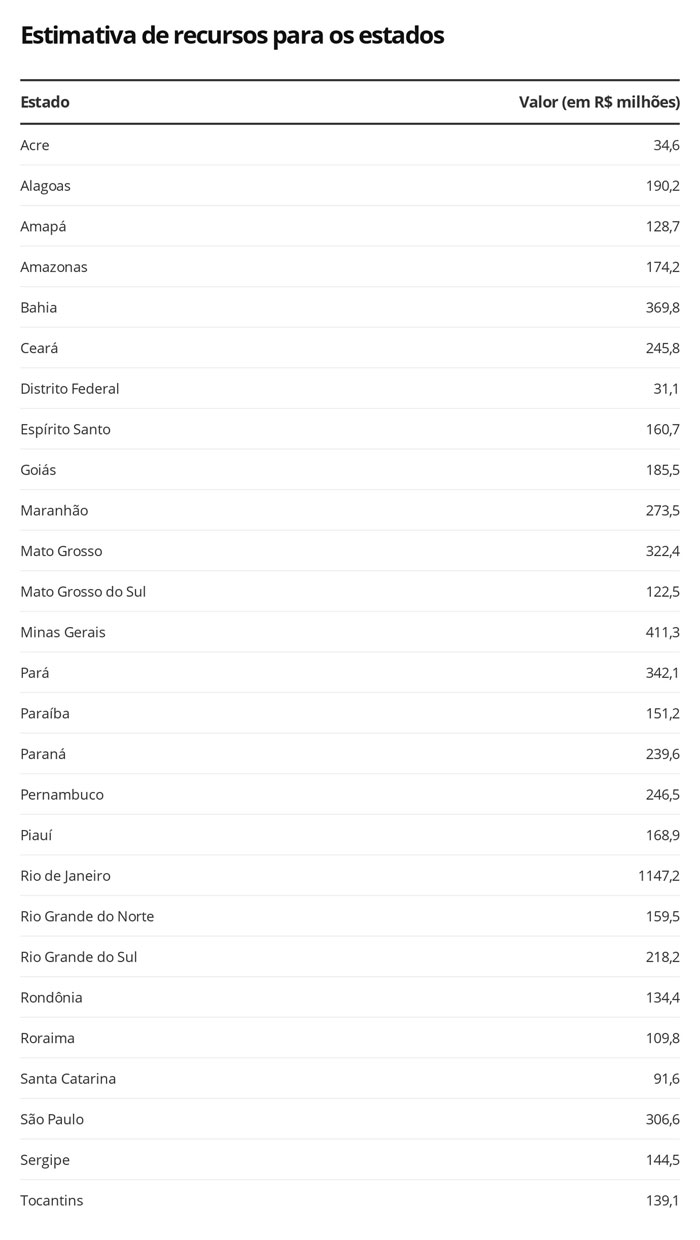Select the Espírito Santo value 160,7
The height and width of the screenshot is (1240, 700).
pyautogui.click(x=662, y=429)
